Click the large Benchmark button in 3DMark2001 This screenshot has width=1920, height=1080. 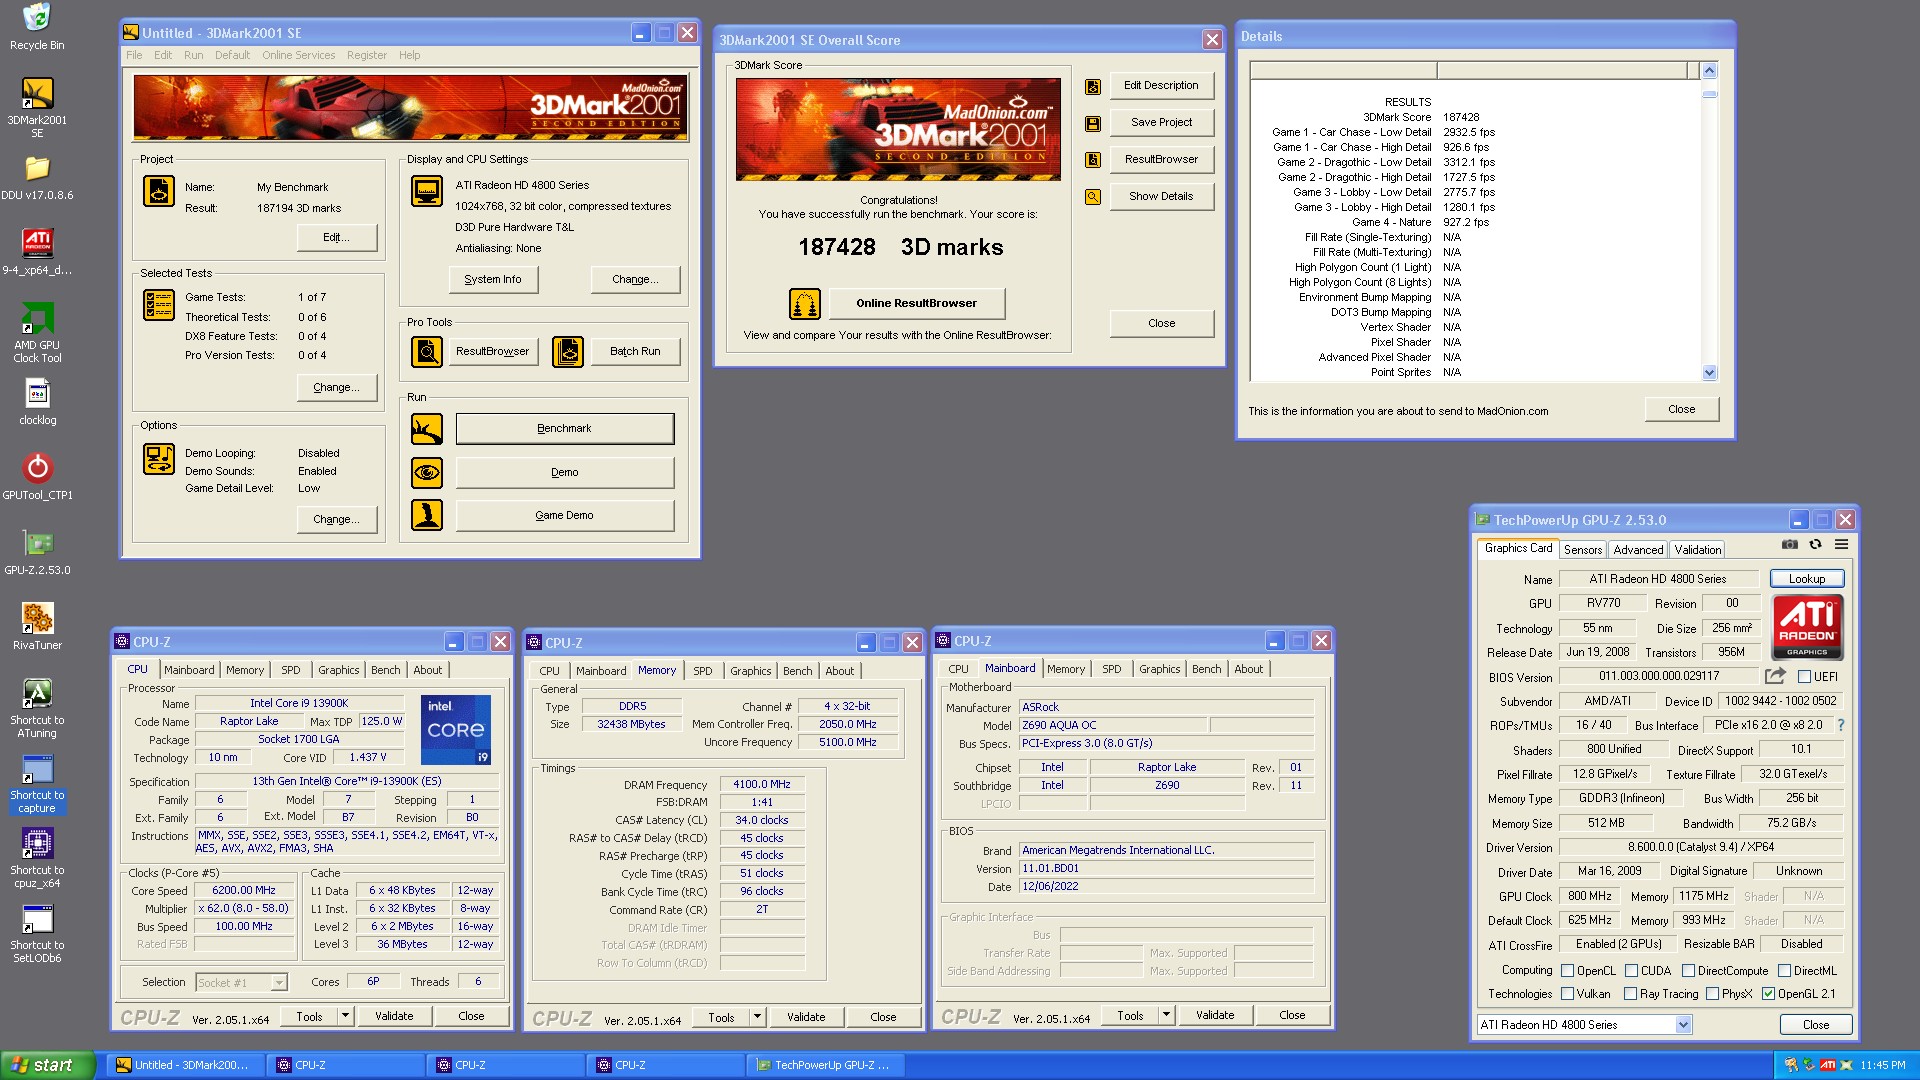tap(565, 429)
